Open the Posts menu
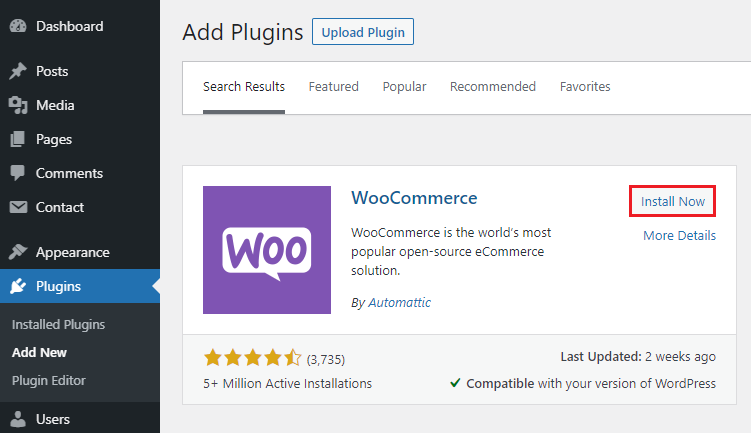This screenshot has height=433, width=751. (x=52, y=71)
